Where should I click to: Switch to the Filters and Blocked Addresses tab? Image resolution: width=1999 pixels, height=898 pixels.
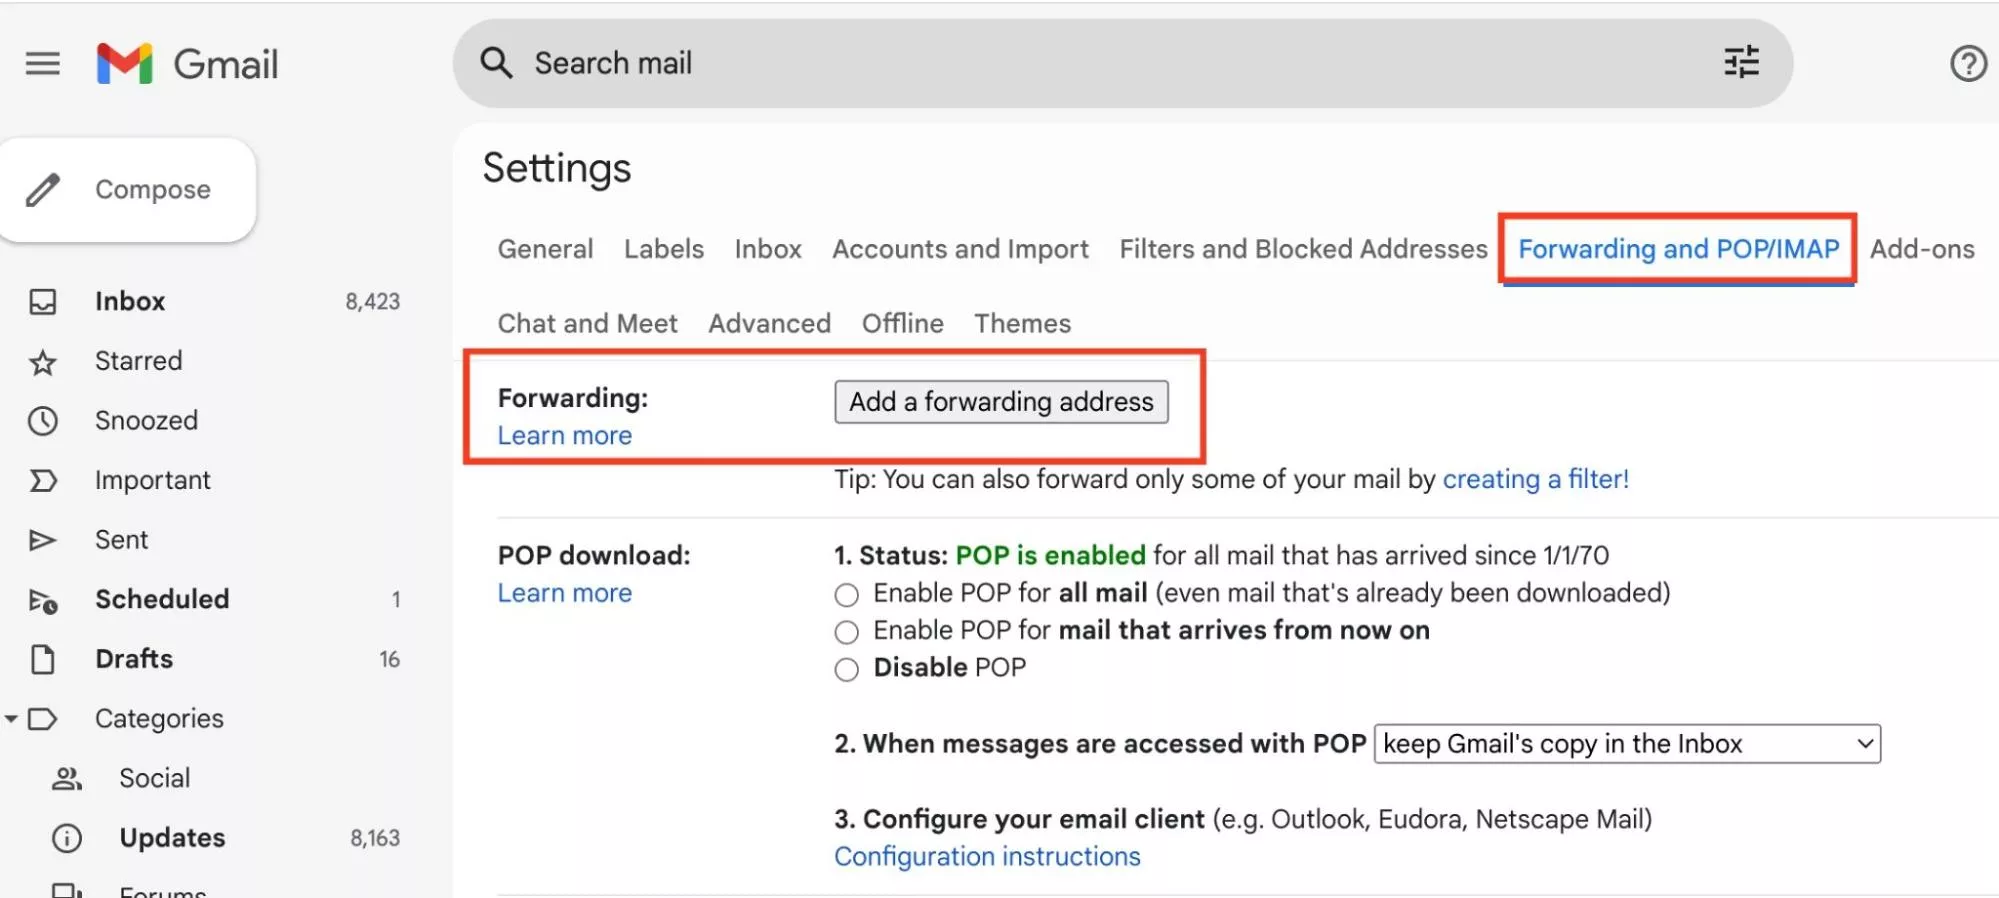click(1303, 249)
